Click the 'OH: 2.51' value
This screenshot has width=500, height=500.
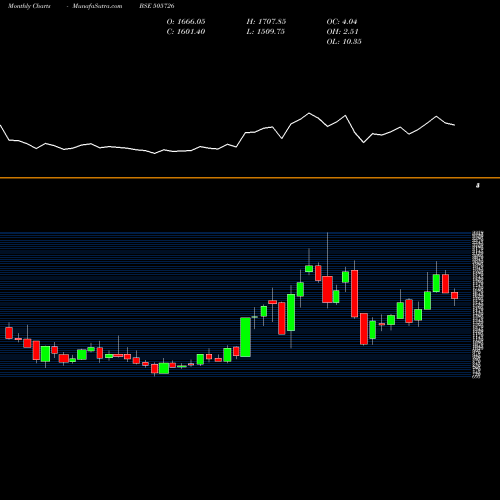coord(342,32)
